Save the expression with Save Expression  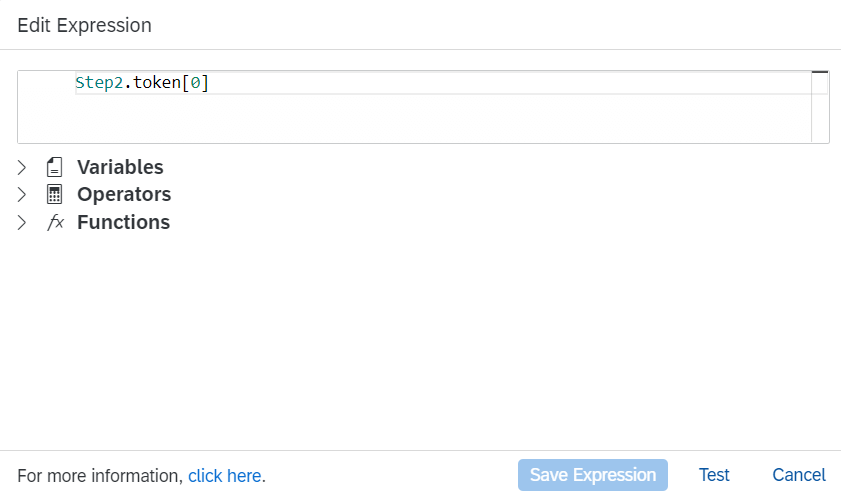(593, 475)
